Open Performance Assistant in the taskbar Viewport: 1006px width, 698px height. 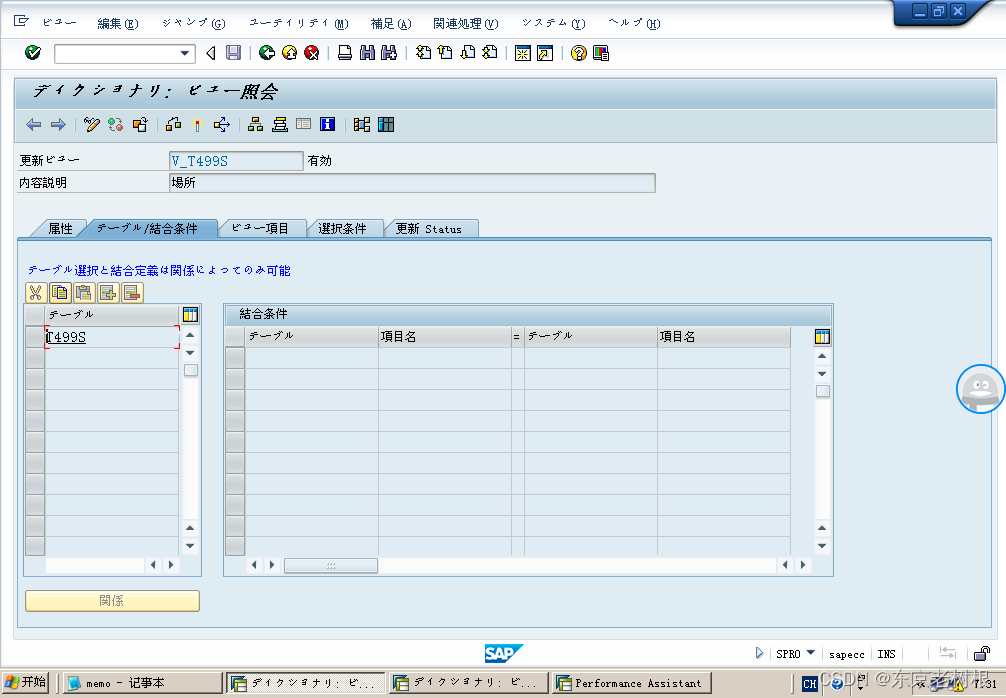point(632,683)
